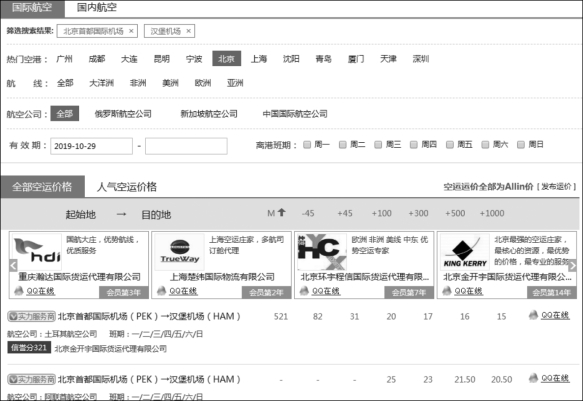Click the empty end date field
583x401 pixels.
pos(186,146)
